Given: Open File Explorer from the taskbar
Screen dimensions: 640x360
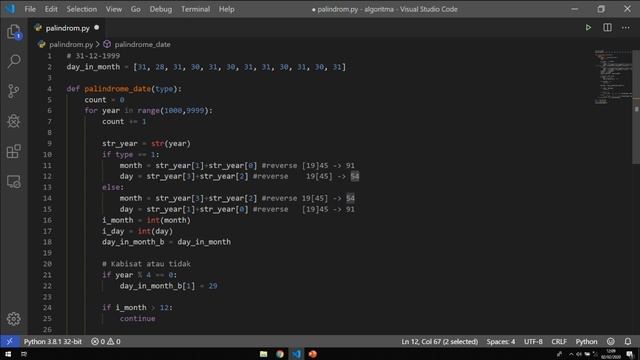Looking at the screenshot, I should 263,354.
